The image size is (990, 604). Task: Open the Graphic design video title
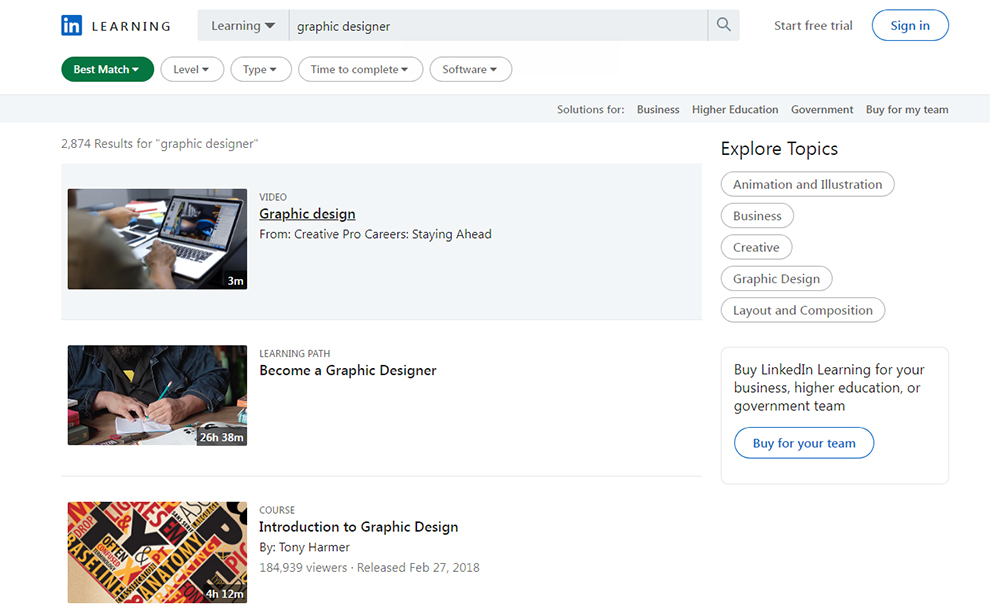point(307,214)
